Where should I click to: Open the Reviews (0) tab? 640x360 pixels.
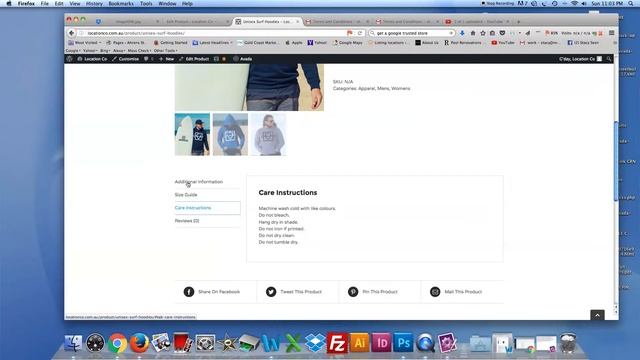click(x=187, y=221)
